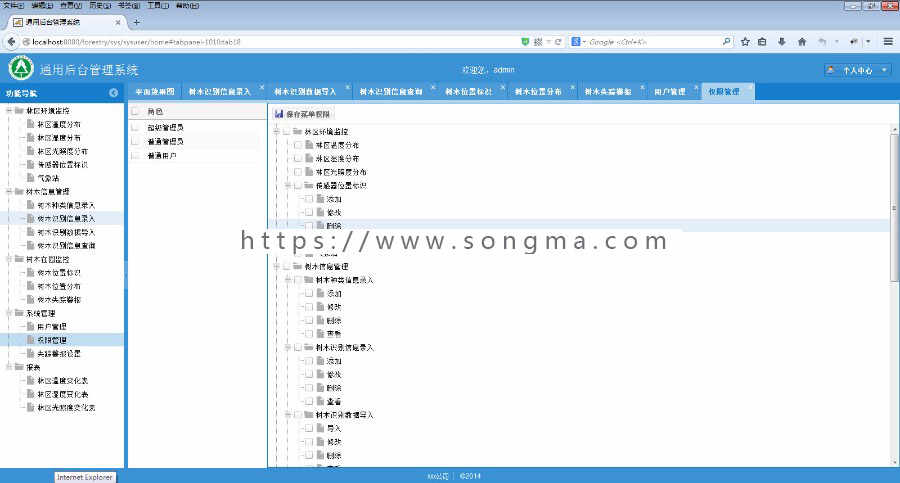Tick the 角色 header select-all checkbox

coord(135,111)
